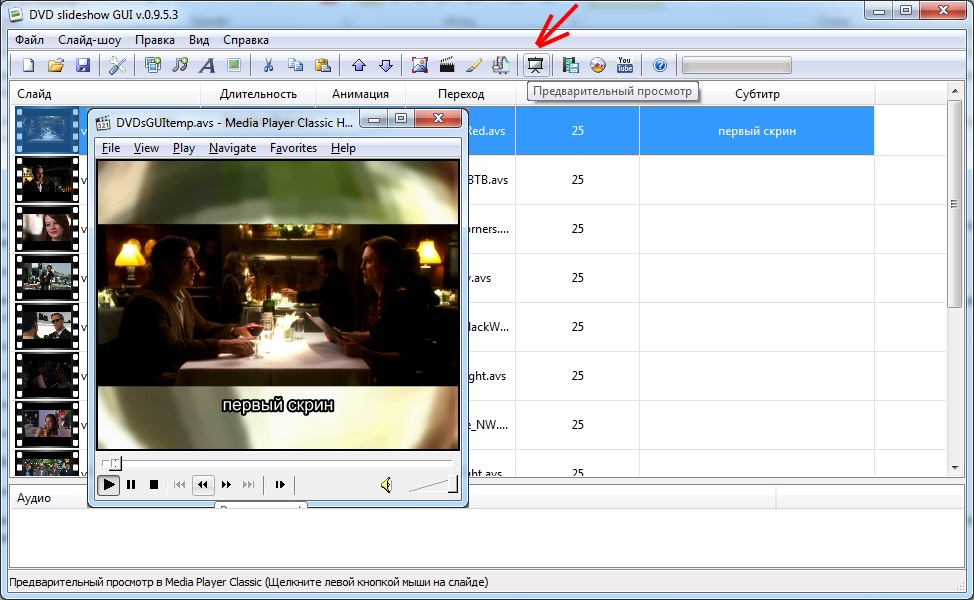Click the slide list vertical scrollbar thumb

coord(954,202)
